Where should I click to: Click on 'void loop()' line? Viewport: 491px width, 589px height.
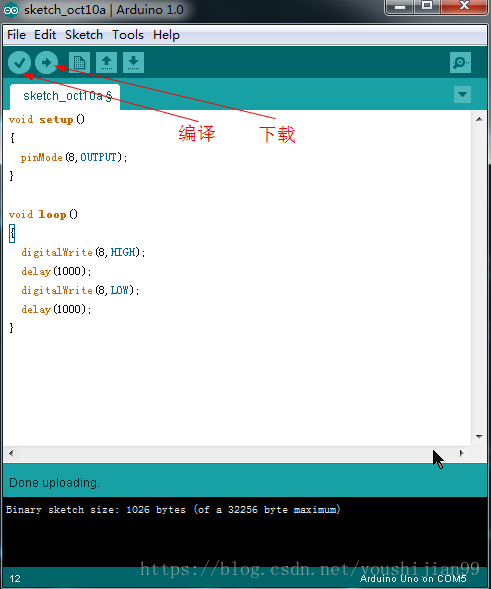coord(43,214)
